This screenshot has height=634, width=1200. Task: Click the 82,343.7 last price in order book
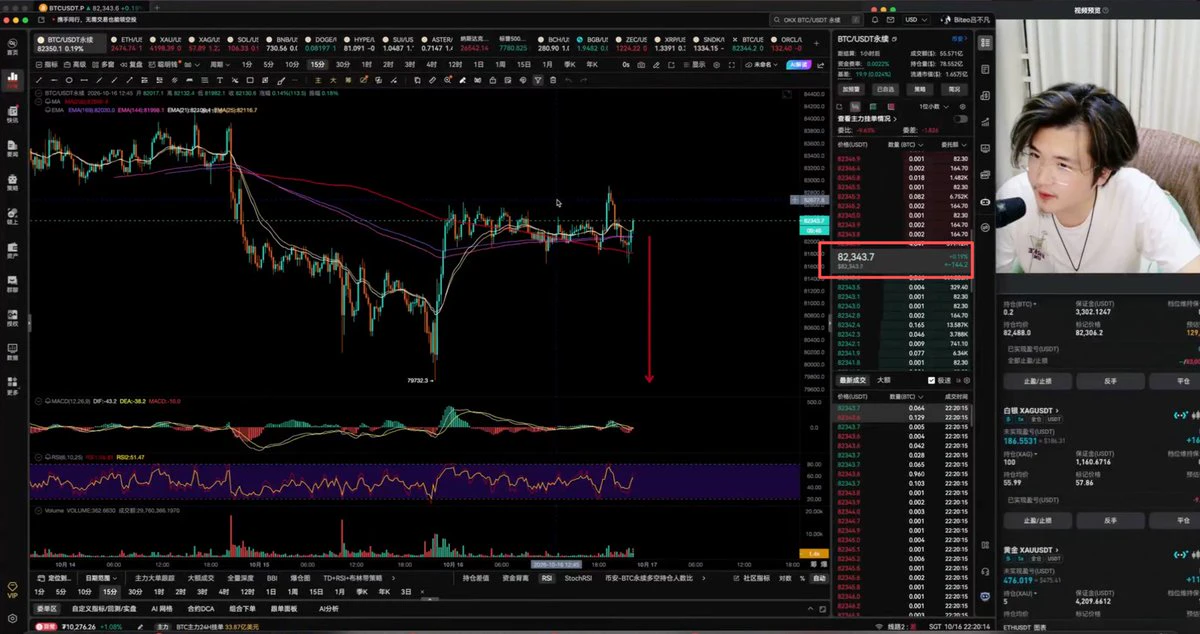[x=857, y=257]
